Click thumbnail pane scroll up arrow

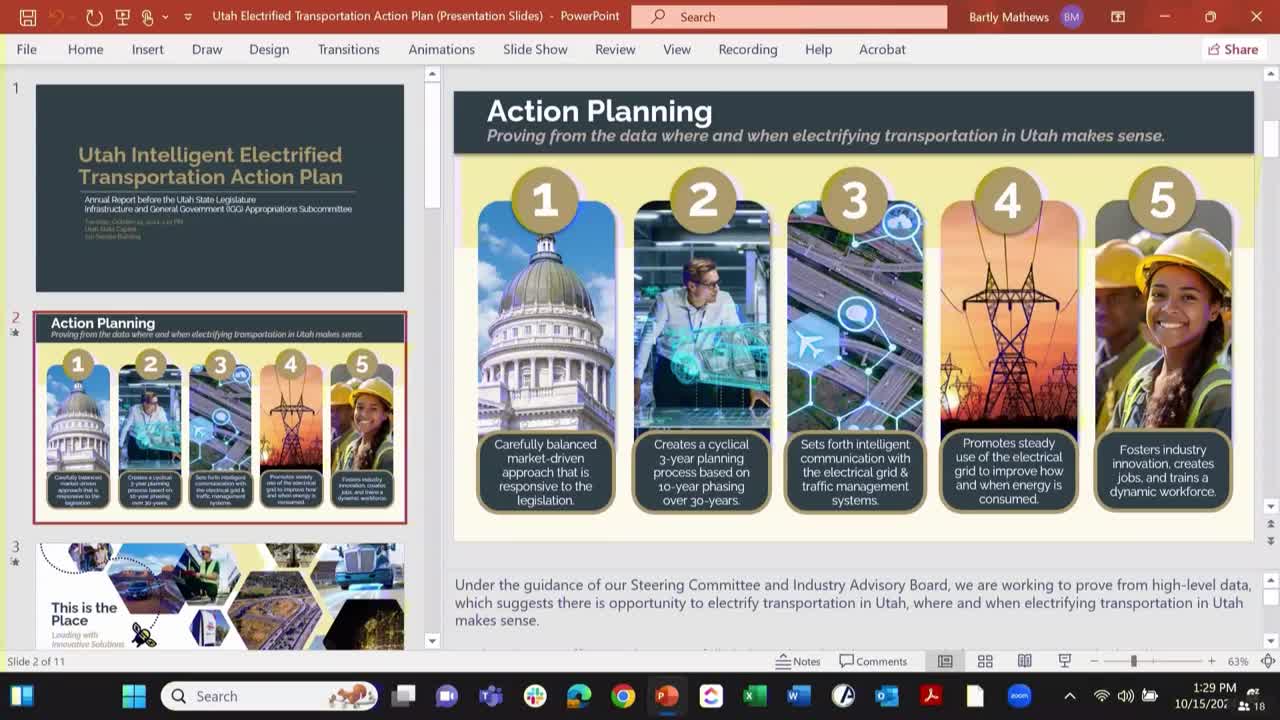[x=432, y=74]
